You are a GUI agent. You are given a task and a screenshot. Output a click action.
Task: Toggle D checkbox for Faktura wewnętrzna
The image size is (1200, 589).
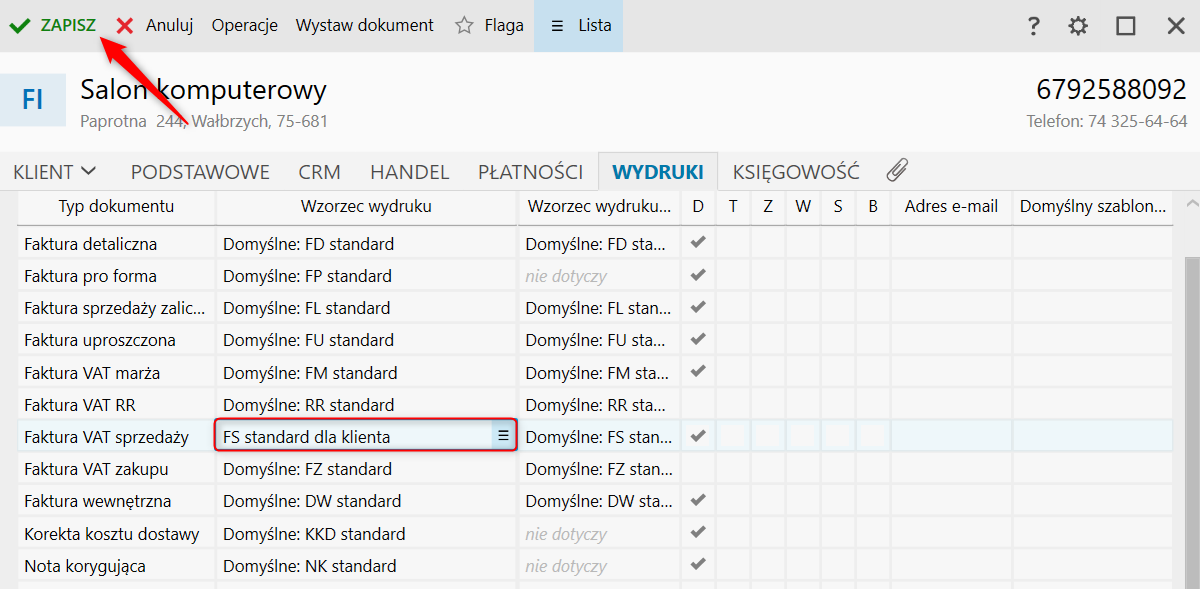[x=698, y=500]
